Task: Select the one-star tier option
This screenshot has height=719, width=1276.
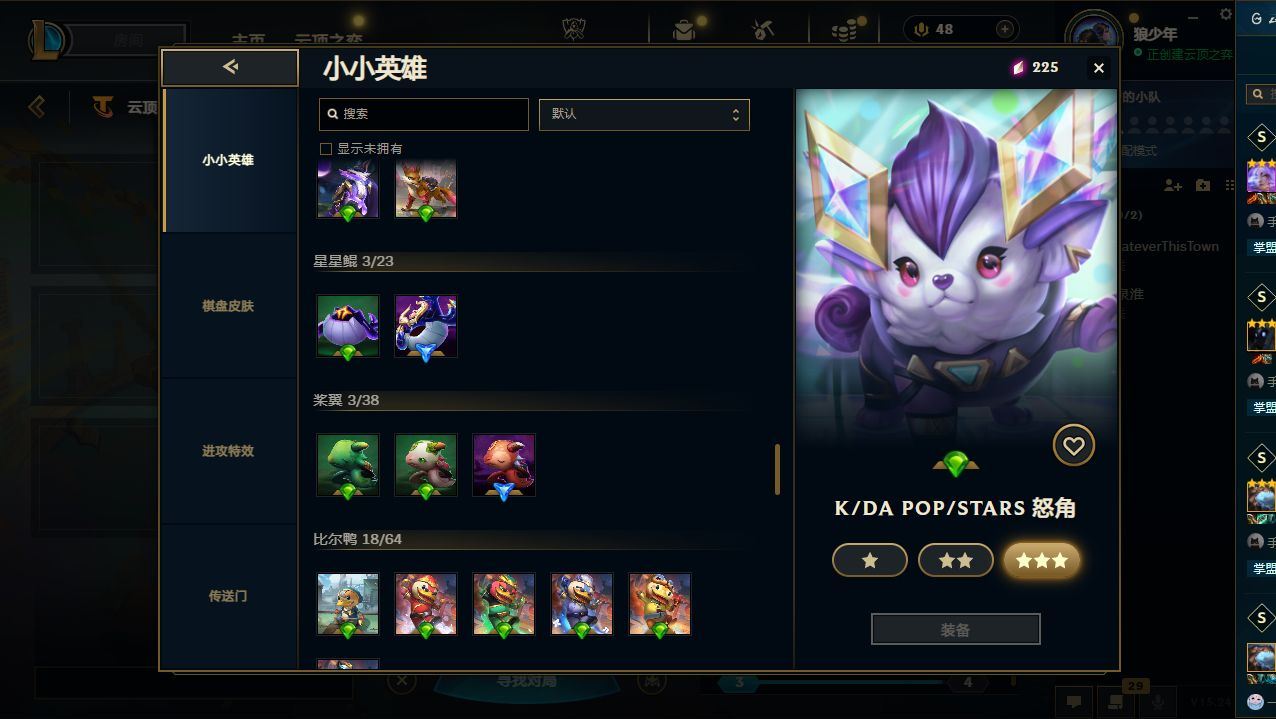Action: [x=870, y=561]
